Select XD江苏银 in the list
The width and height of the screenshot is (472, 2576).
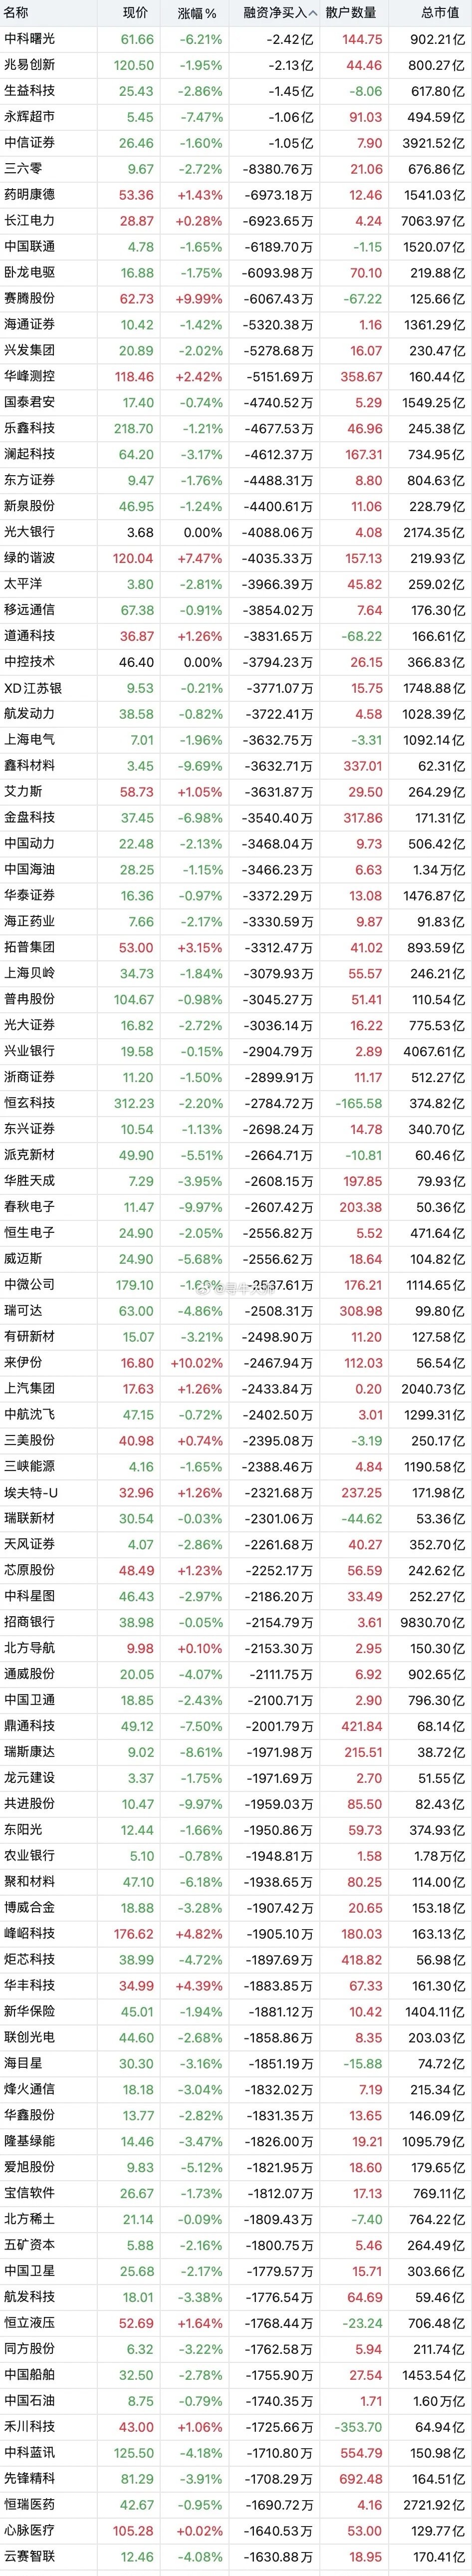(x=32, y=689)
